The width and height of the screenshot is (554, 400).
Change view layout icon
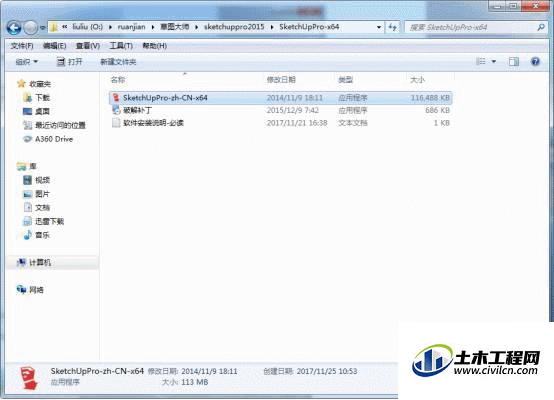click(481, 62)
